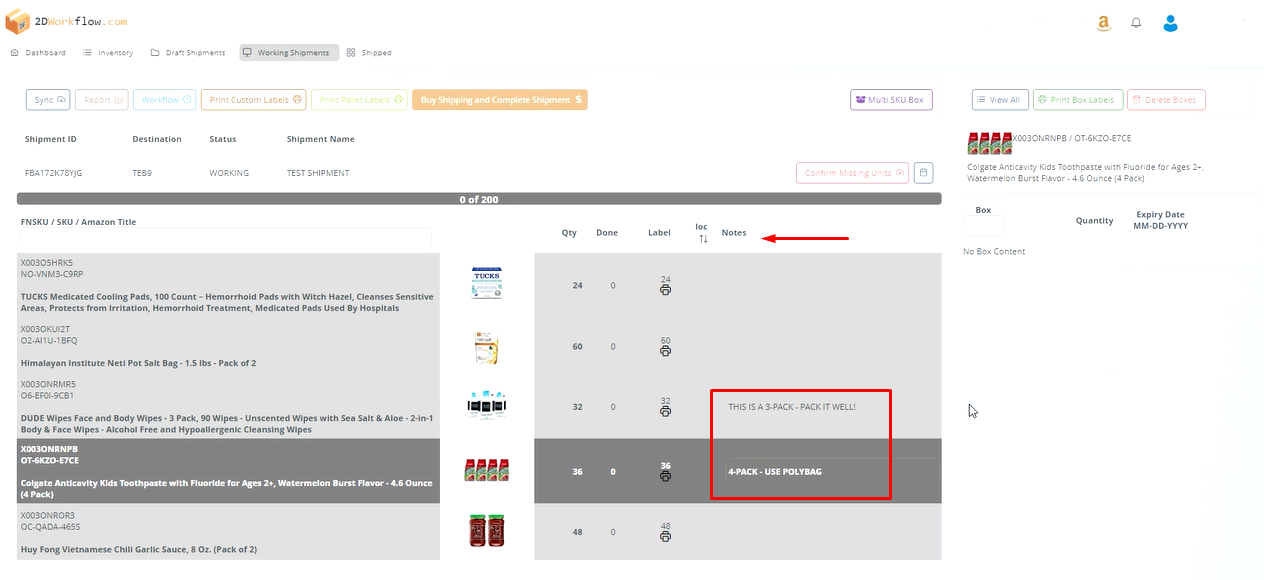Image resolution: width=1264 pixels, height=580 pixels.
Task: Click the Colgate toothpaste product thumbnail in list
Action: 486,470
